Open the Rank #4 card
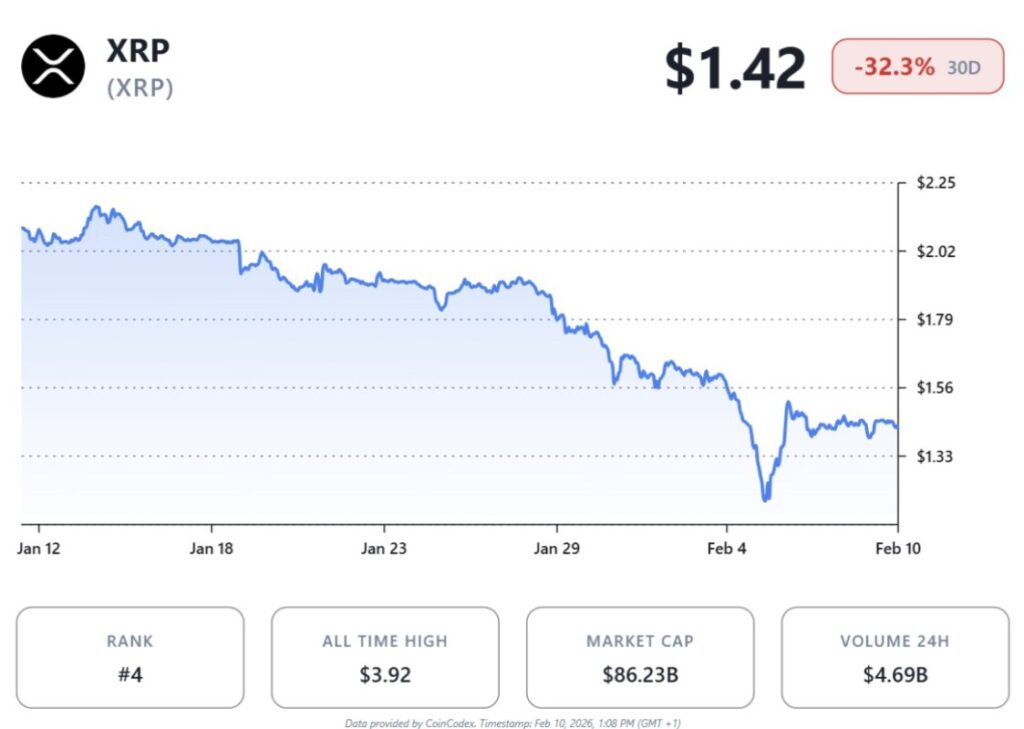Viewport: 1024px width, 729px height. tap(130, 657)
